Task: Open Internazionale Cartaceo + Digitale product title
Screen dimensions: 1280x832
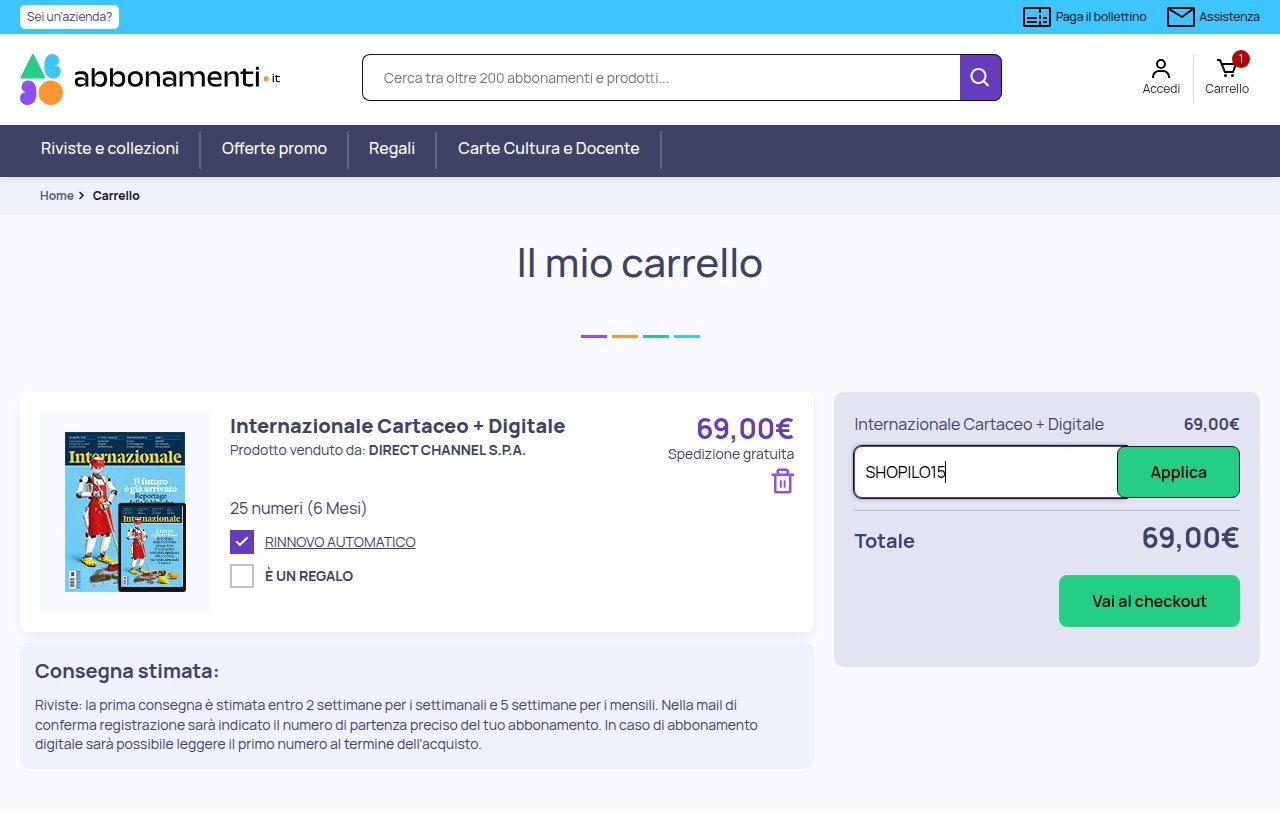Action: click(398, 426)
